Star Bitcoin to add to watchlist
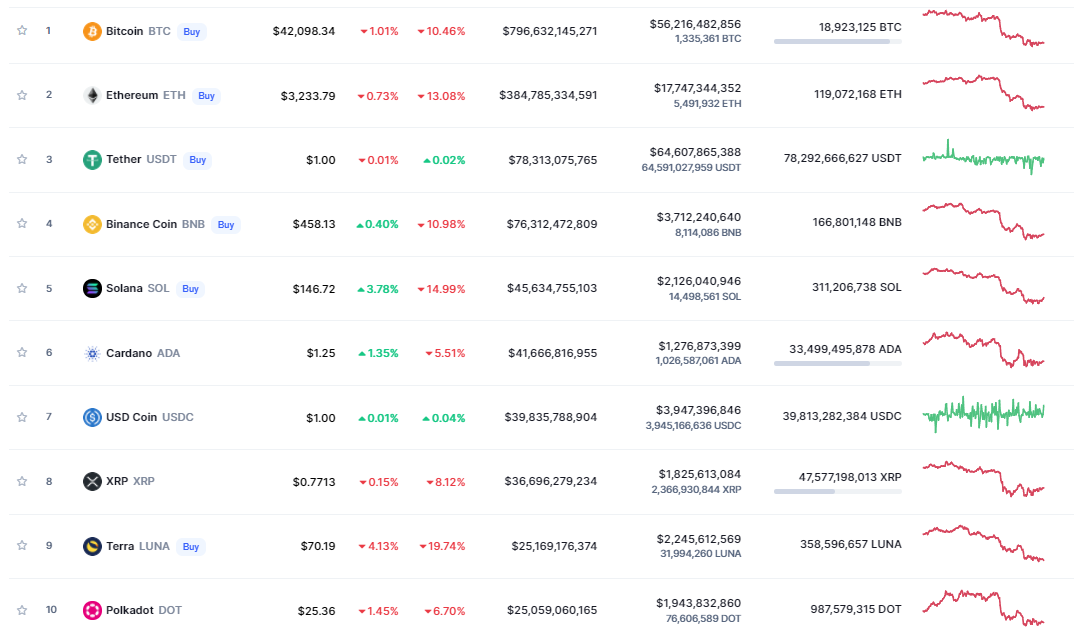The image size is (1074, 627). pyautogui.click(x=22, y=30)
